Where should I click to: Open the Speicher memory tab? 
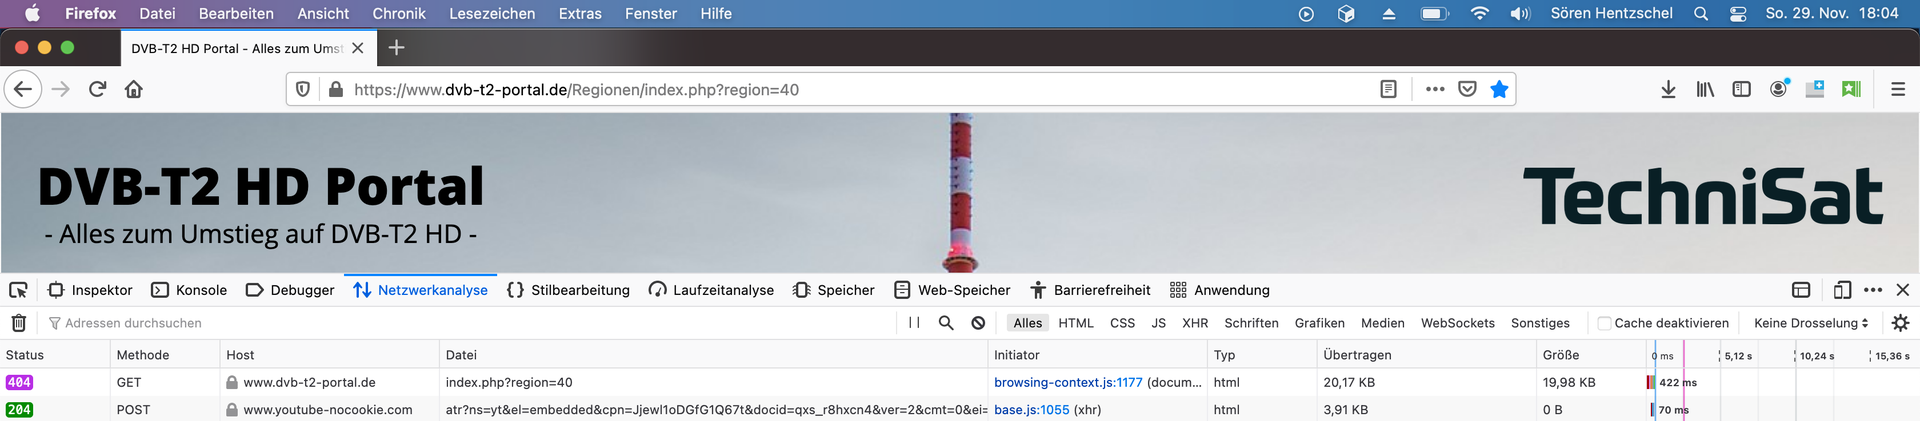click(x=833, y=290)
